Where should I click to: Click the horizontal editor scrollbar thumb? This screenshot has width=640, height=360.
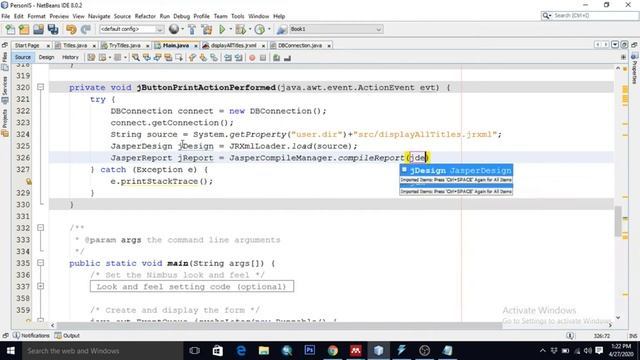(x=279, y=325)
